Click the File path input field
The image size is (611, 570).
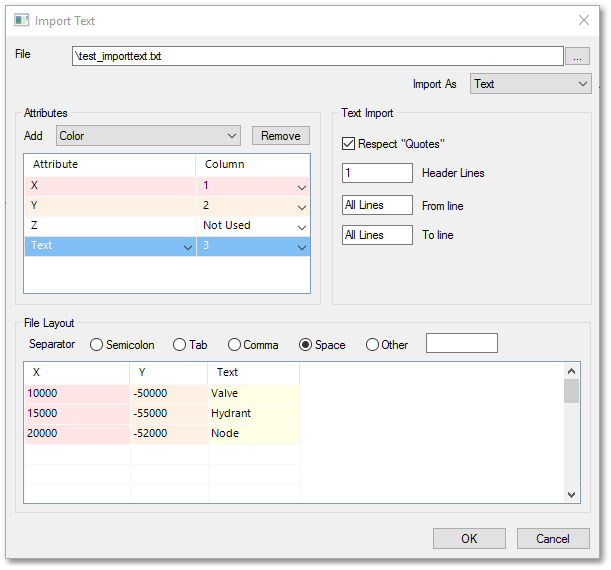click(x=318, y=56)
